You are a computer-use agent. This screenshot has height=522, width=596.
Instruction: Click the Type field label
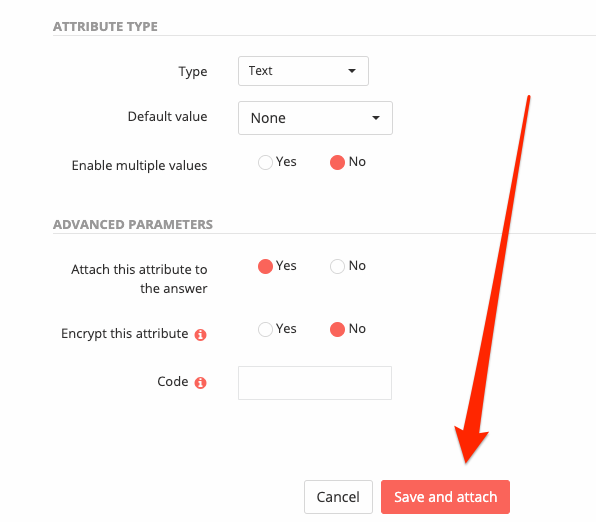coord(193,72)
